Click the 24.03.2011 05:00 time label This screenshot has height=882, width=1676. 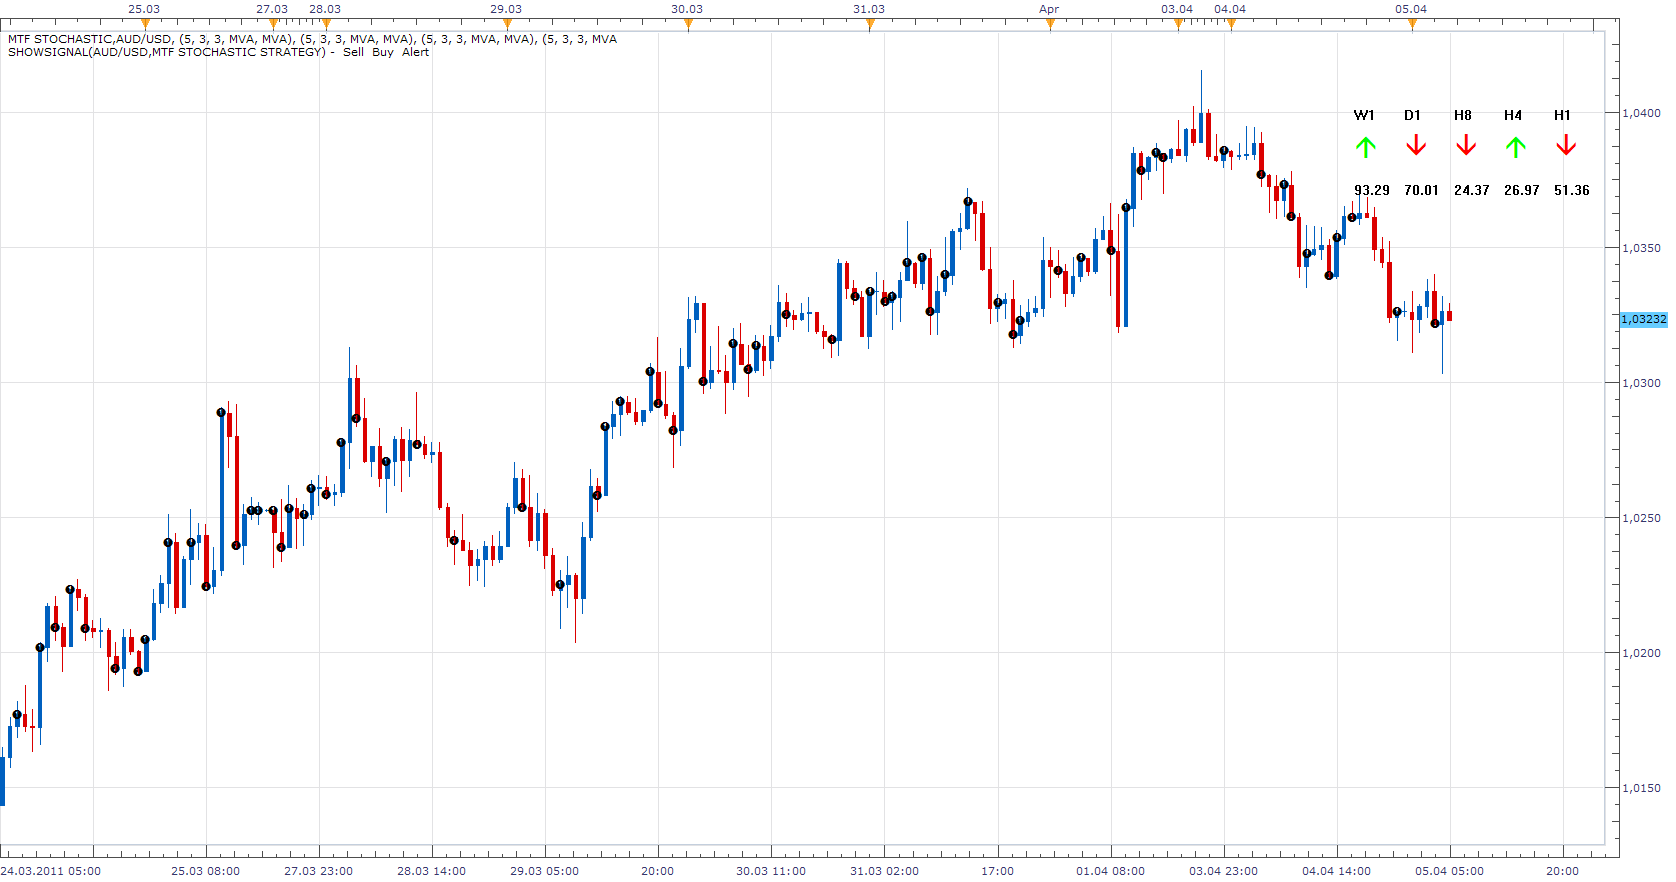(x=51, y=871)
